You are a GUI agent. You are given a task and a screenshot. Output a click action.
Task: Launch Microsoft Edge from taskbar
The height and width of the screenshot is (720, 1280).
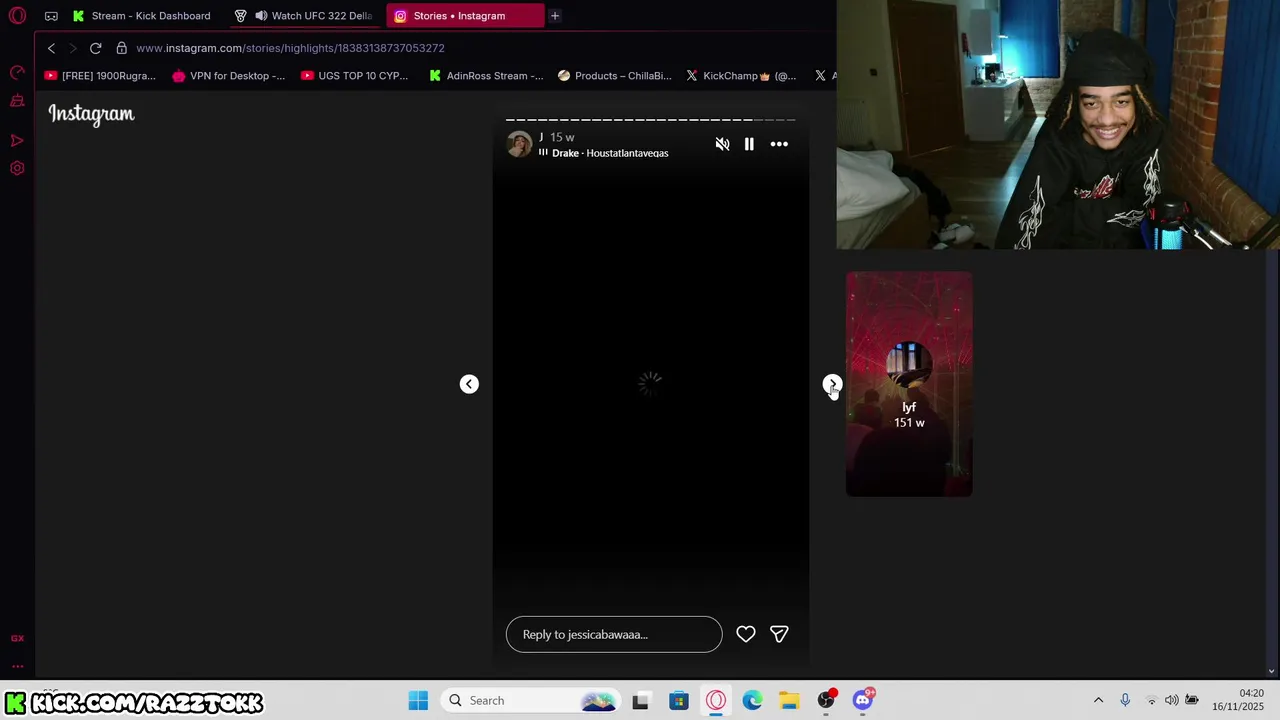(x=752, y=700)
